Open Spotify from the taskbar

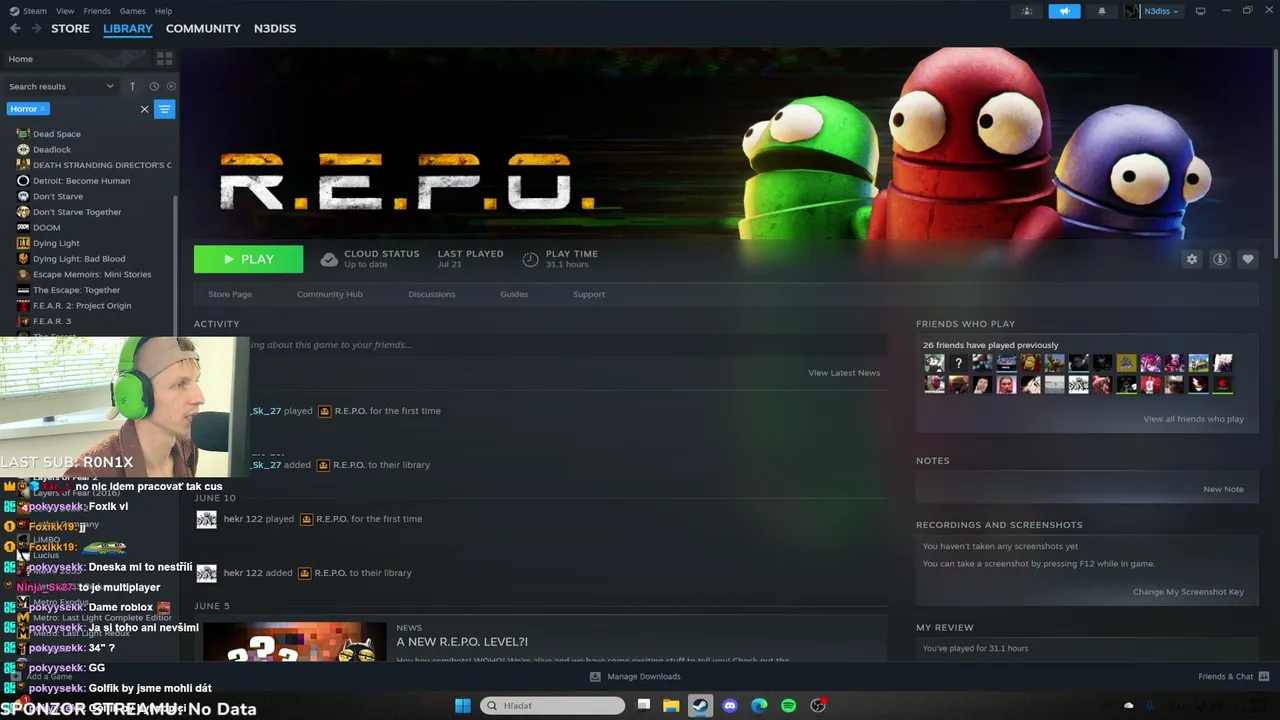tap(788, 706)
